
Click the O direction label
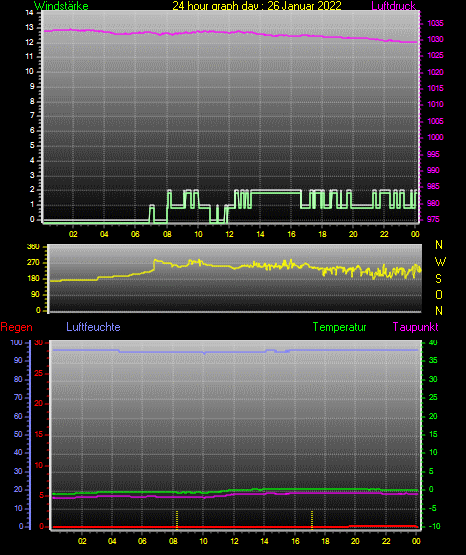point(439,294)
